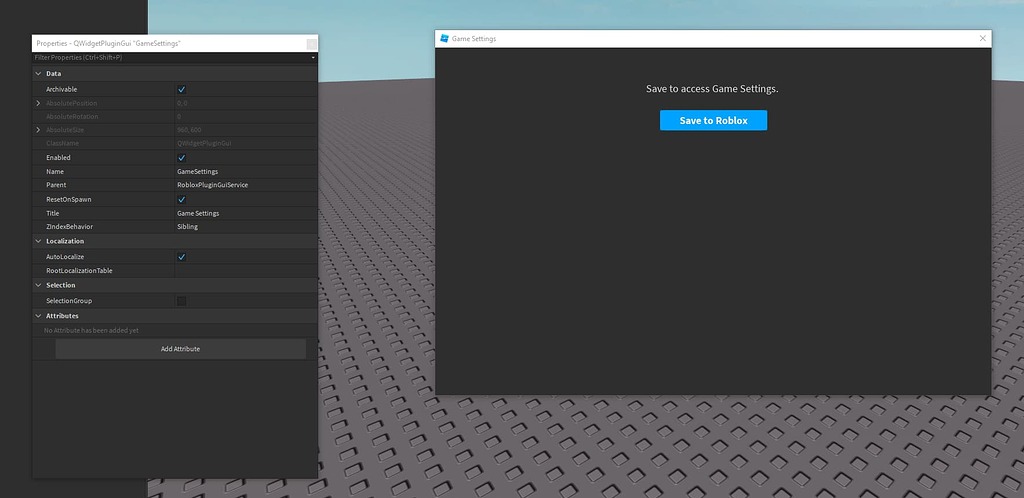This screenshot has width=1024, height=498.
Task: Select the AbsoluteRotation property row
Action: pyautogui.click(x=175, y=116)
